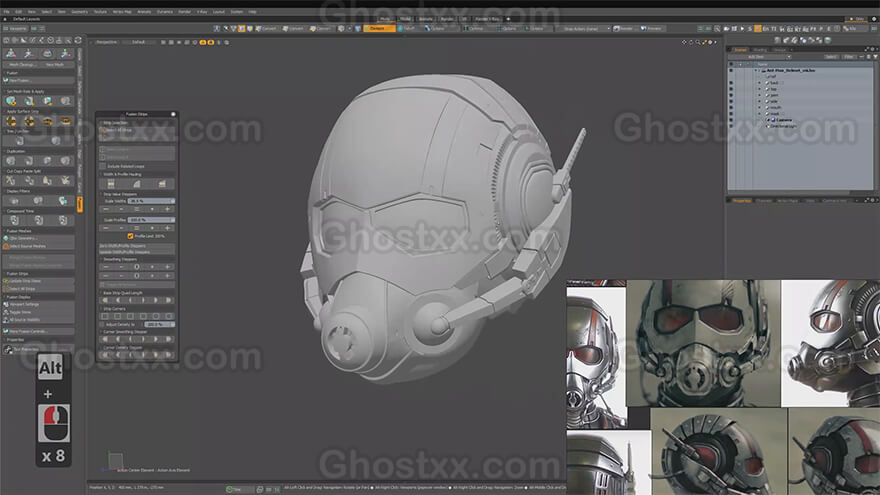This screenshot has height=495, width=880.
Task: Click the viewport zoom magnifier icon
Action: (698, 42)
